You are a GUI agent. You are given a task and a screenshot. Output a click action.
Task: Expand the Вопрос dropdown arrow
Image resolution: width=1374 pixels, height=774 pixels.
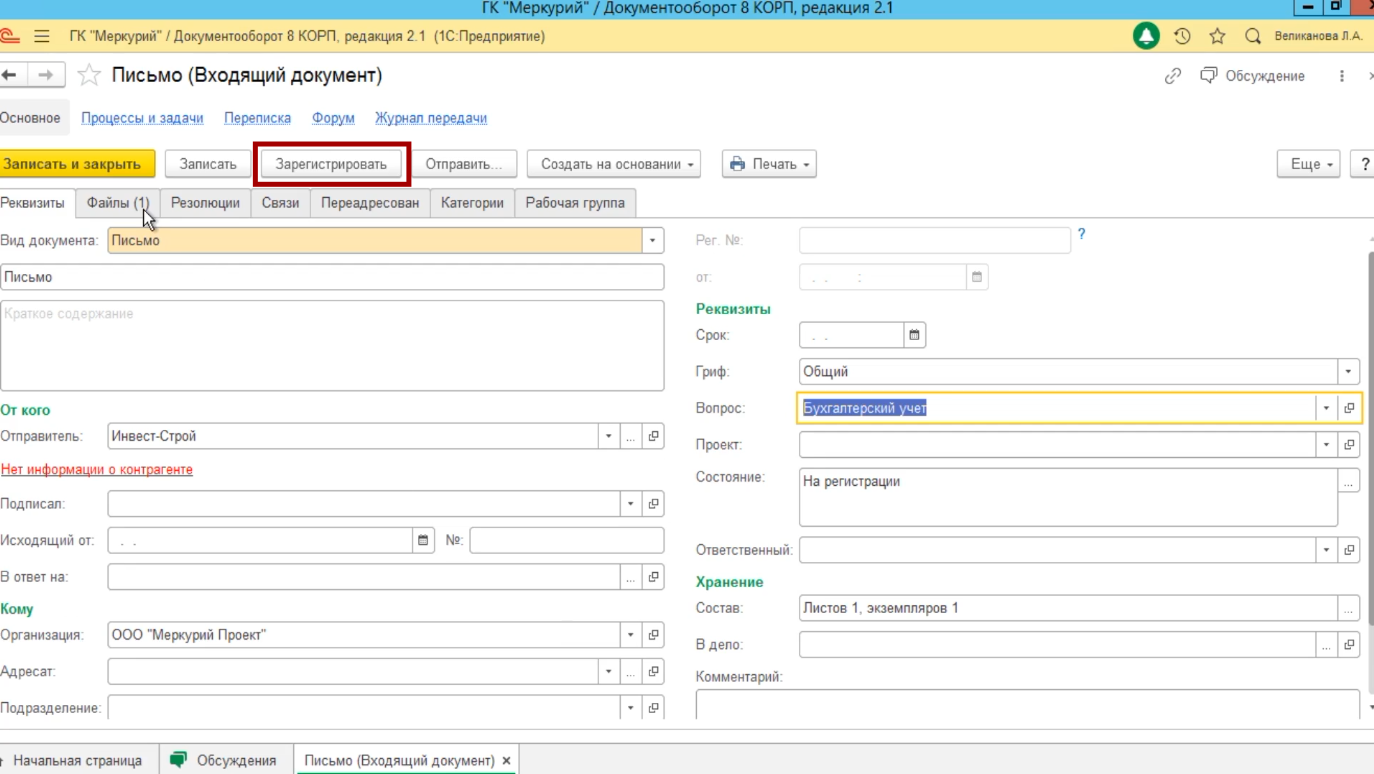tap(1326, 408)
